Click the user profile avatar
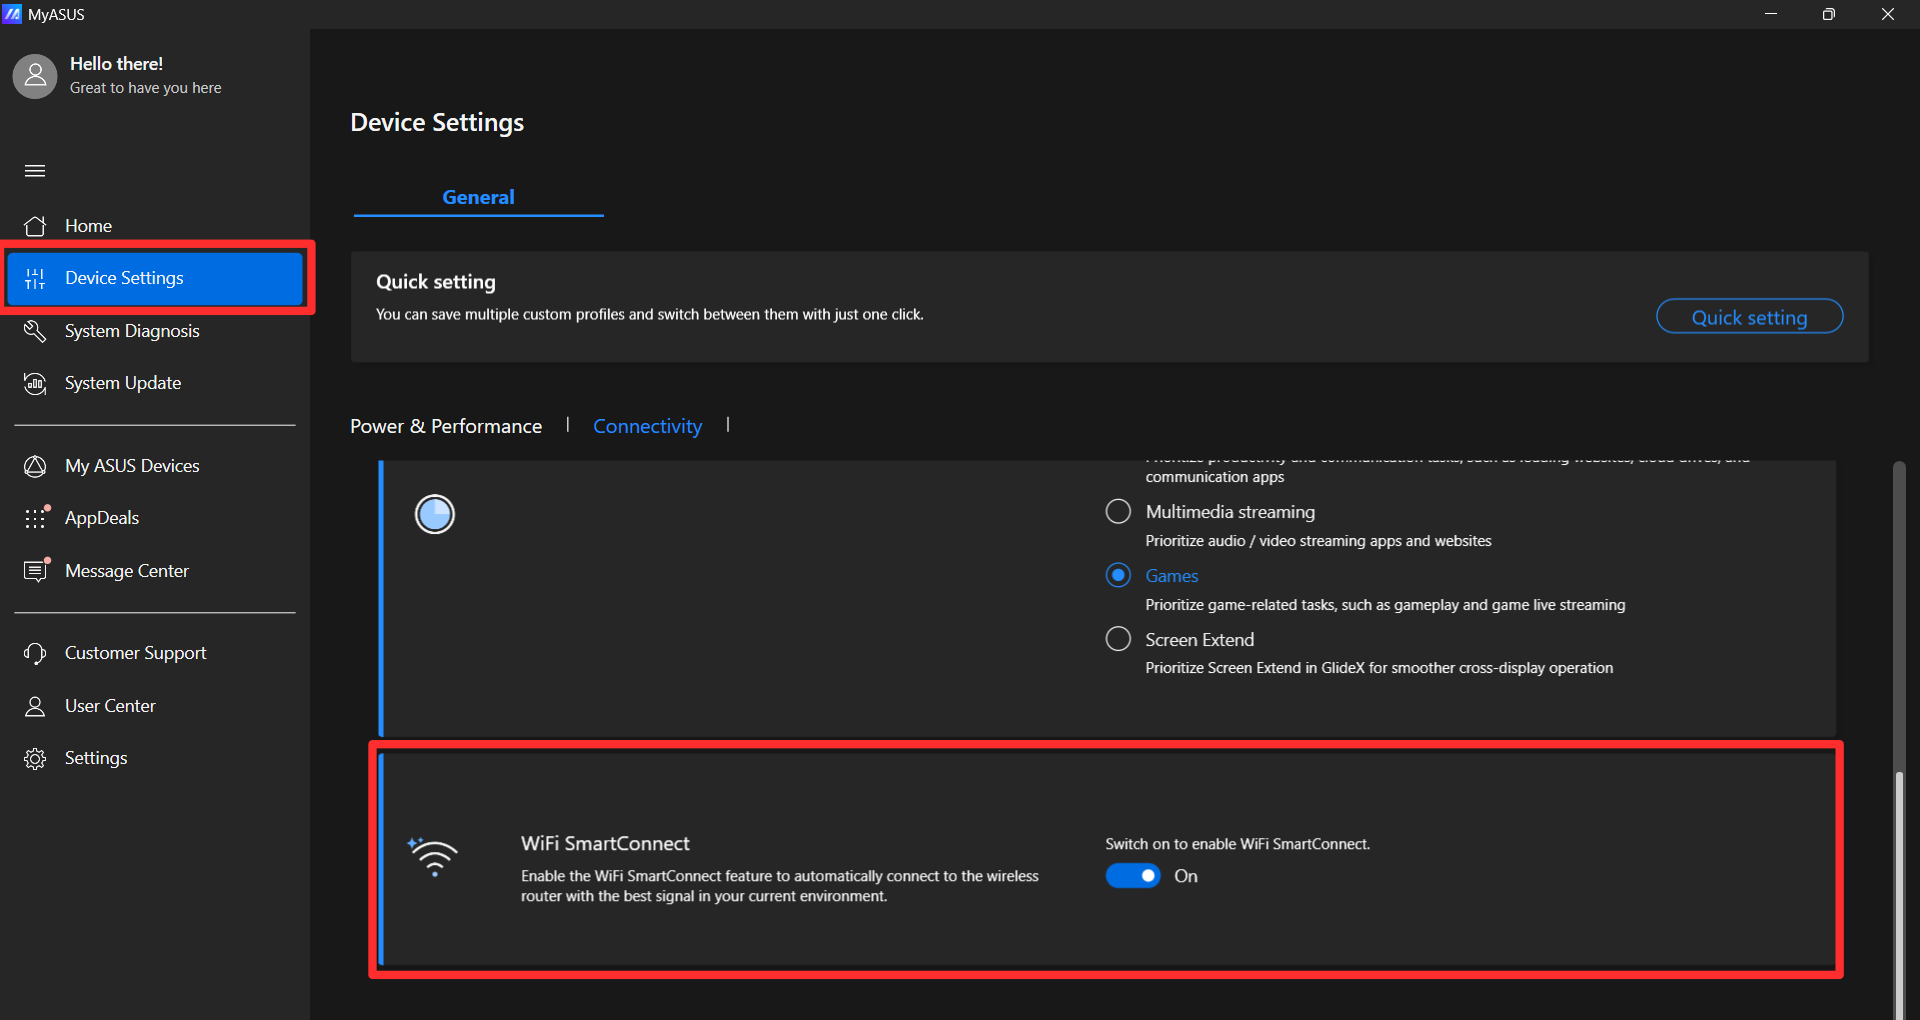Image resolution: width=1920 pixels, height=1020 pixels. coord(35,76)
